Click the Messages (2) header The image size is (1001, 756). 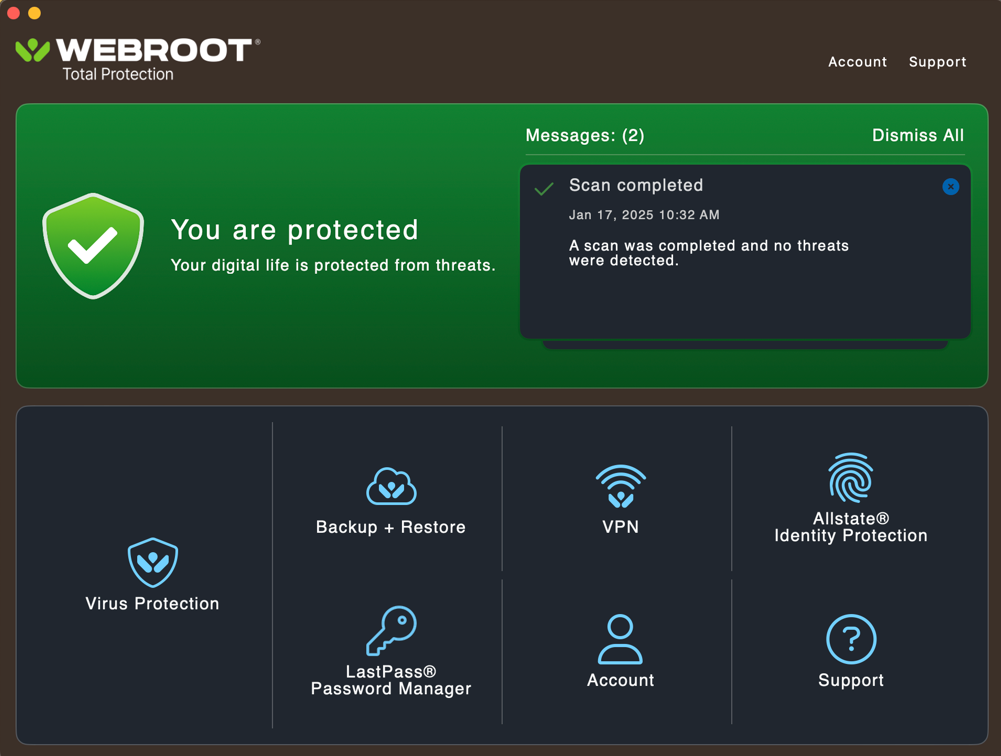(x=584, y=135)
